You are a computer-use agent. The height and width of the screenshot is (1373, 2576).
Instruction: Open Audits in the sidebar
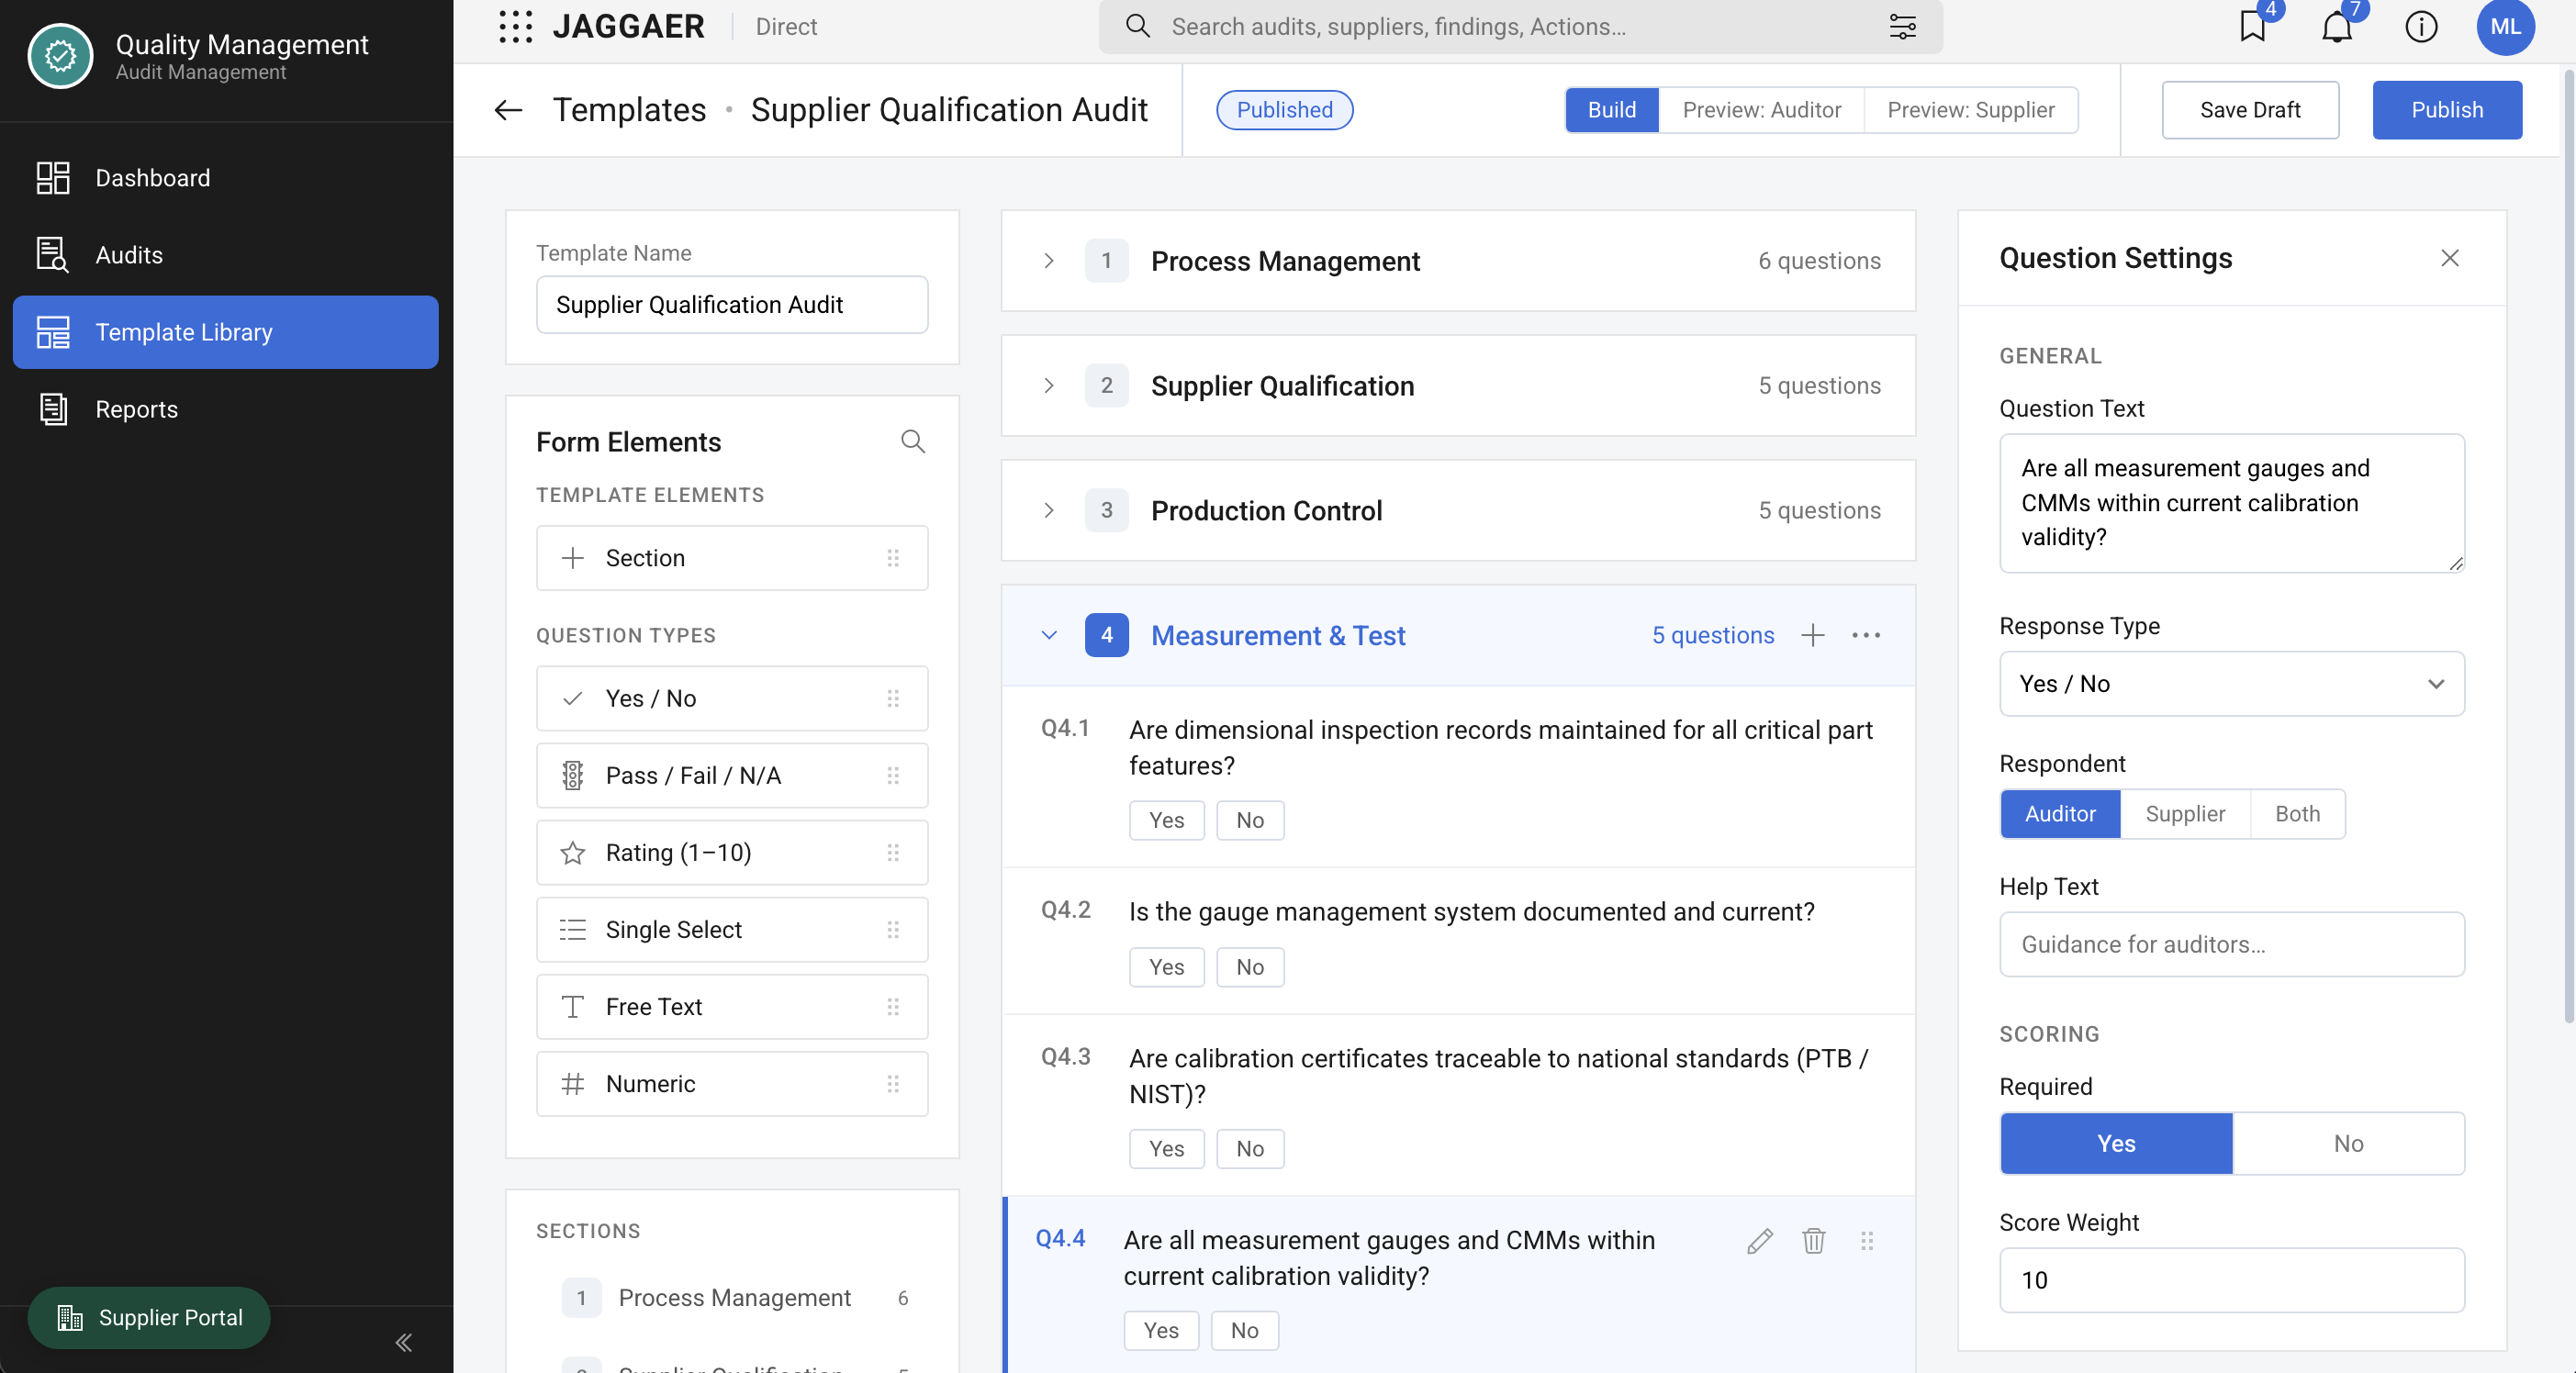tap(225, 255)
